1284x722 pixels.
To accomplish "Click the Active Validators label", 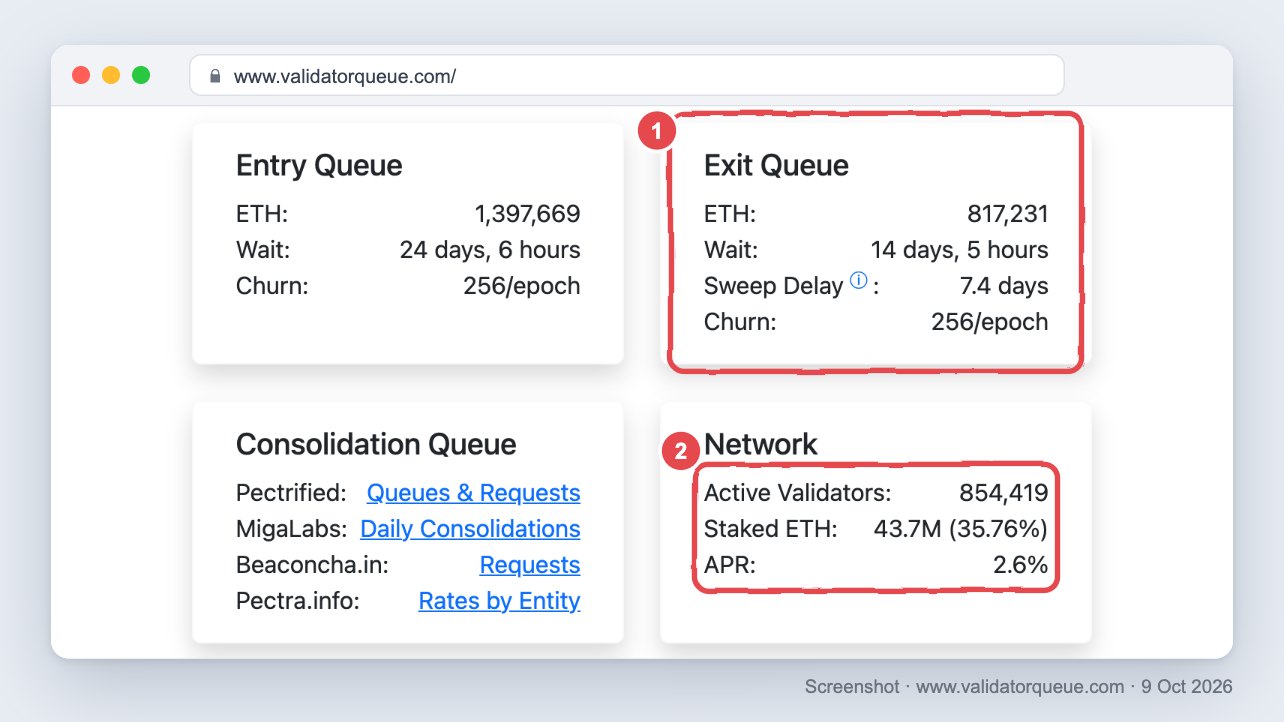I will tap(797, 493).
